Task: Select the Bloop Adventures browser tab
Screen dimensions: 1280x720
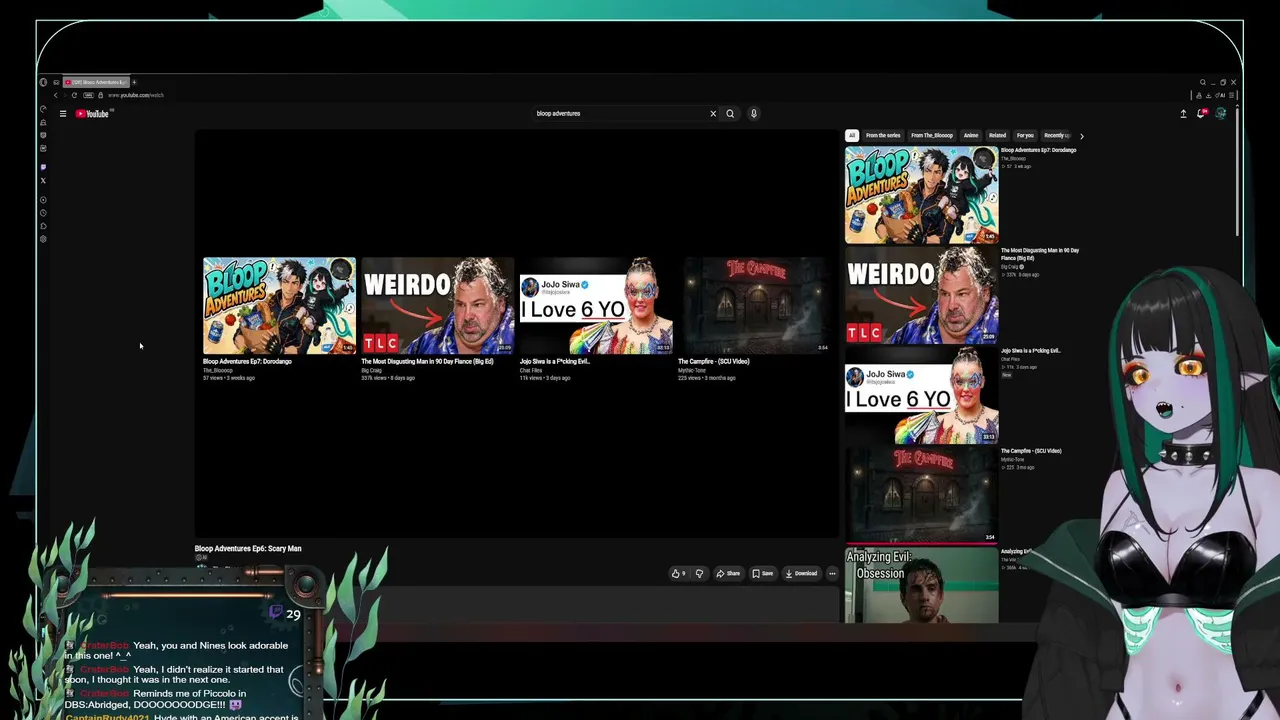Action: 96,82
